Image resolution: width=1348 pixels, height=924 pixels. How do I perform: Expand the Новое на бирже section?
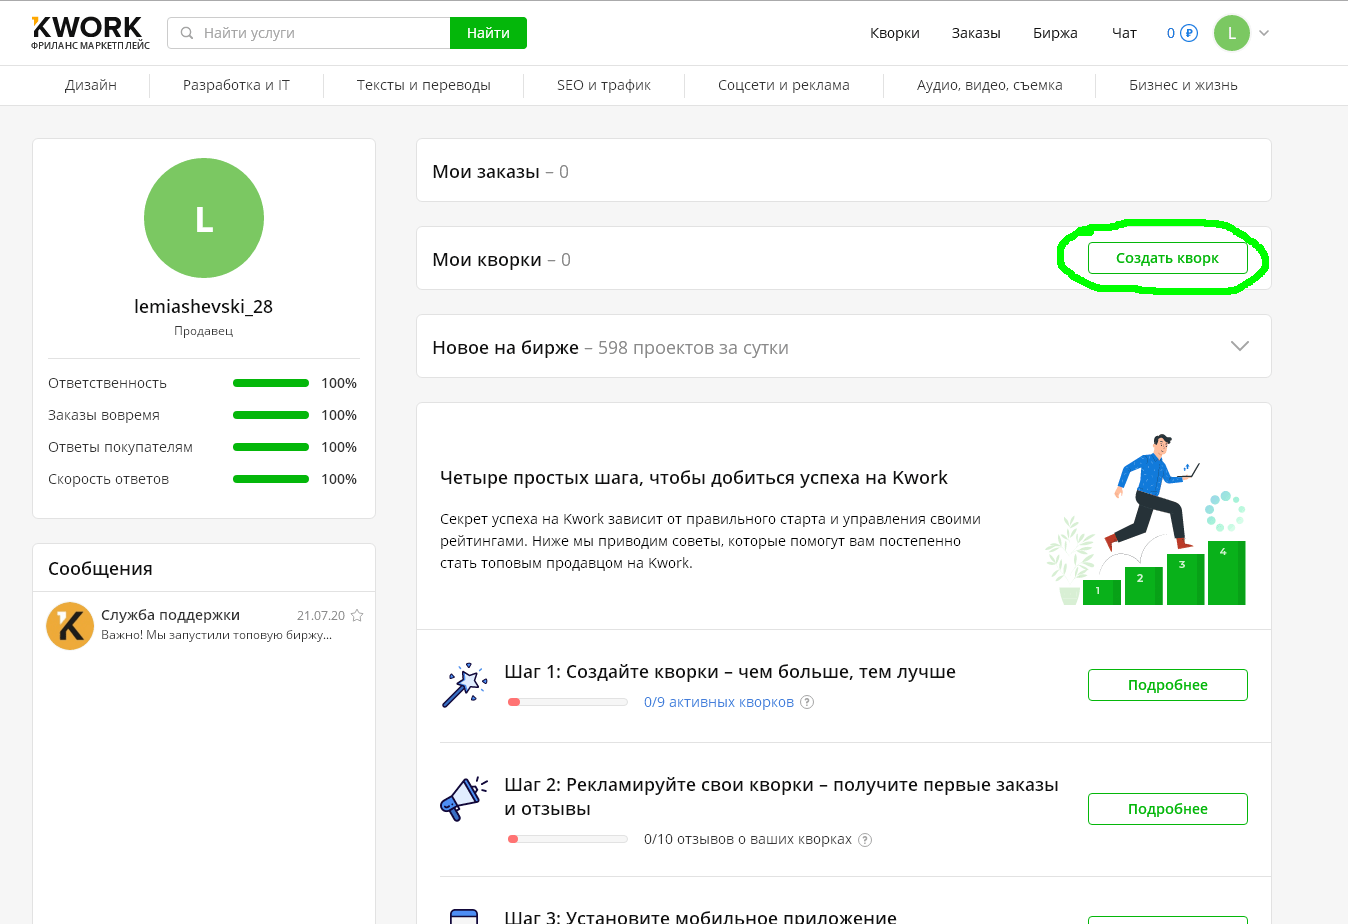click(x=1240, y=346)
